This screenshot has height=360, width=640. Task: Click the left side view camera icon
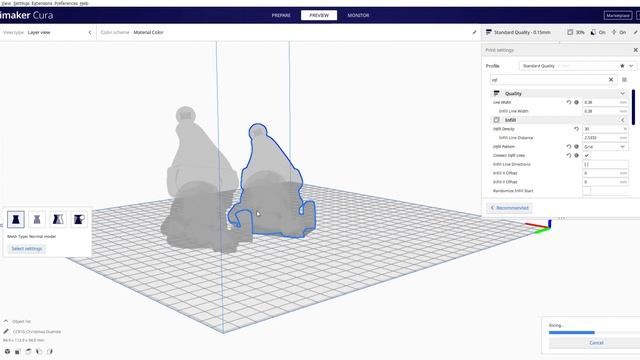coord(39,351)
